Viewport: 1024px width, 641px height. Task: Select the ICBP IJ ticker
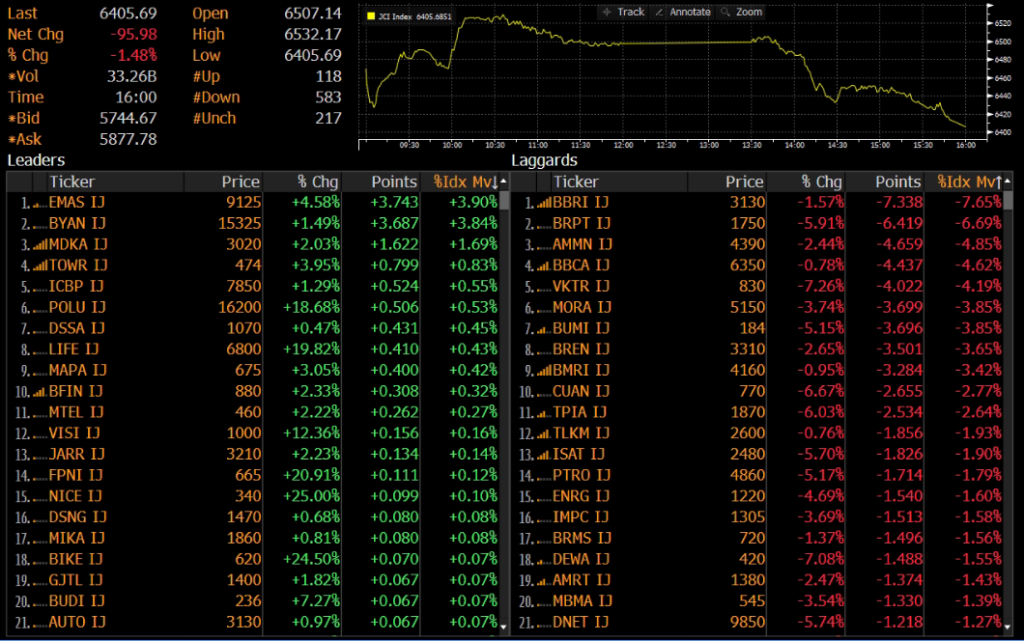point(76,286)
